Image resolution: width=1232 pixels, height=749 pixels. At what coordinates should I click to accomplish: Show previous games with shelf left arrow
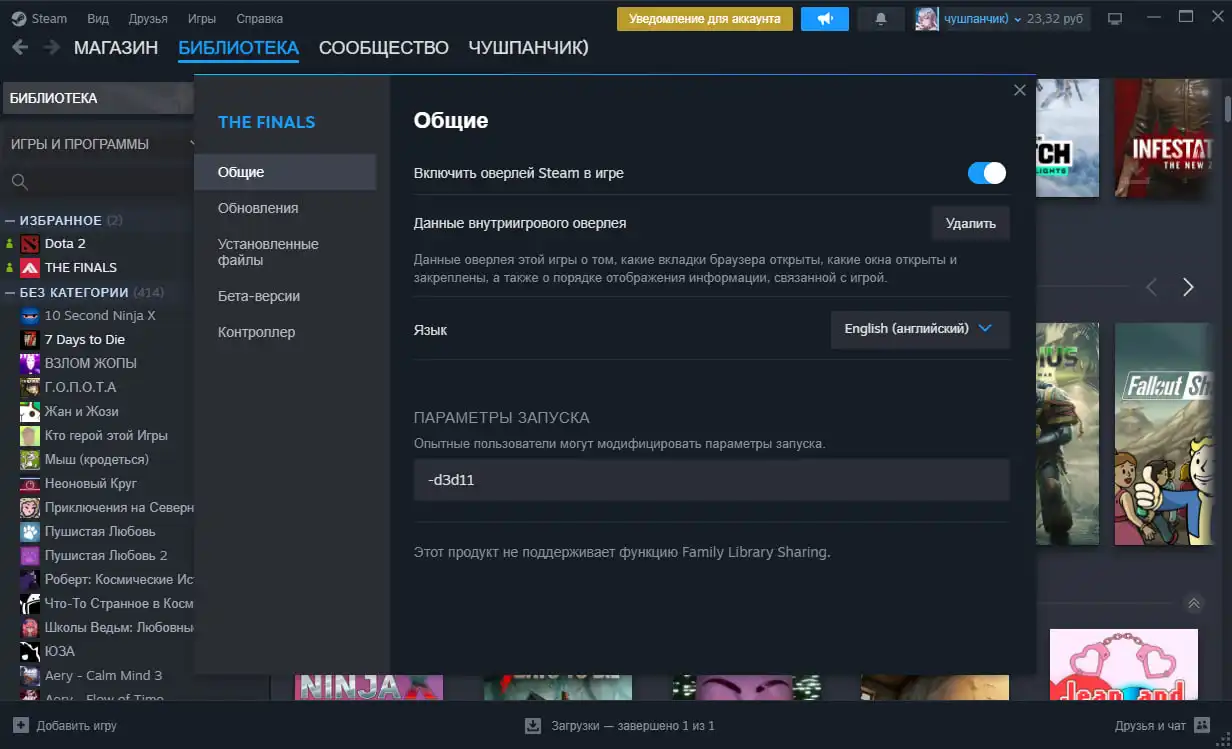1151,288
